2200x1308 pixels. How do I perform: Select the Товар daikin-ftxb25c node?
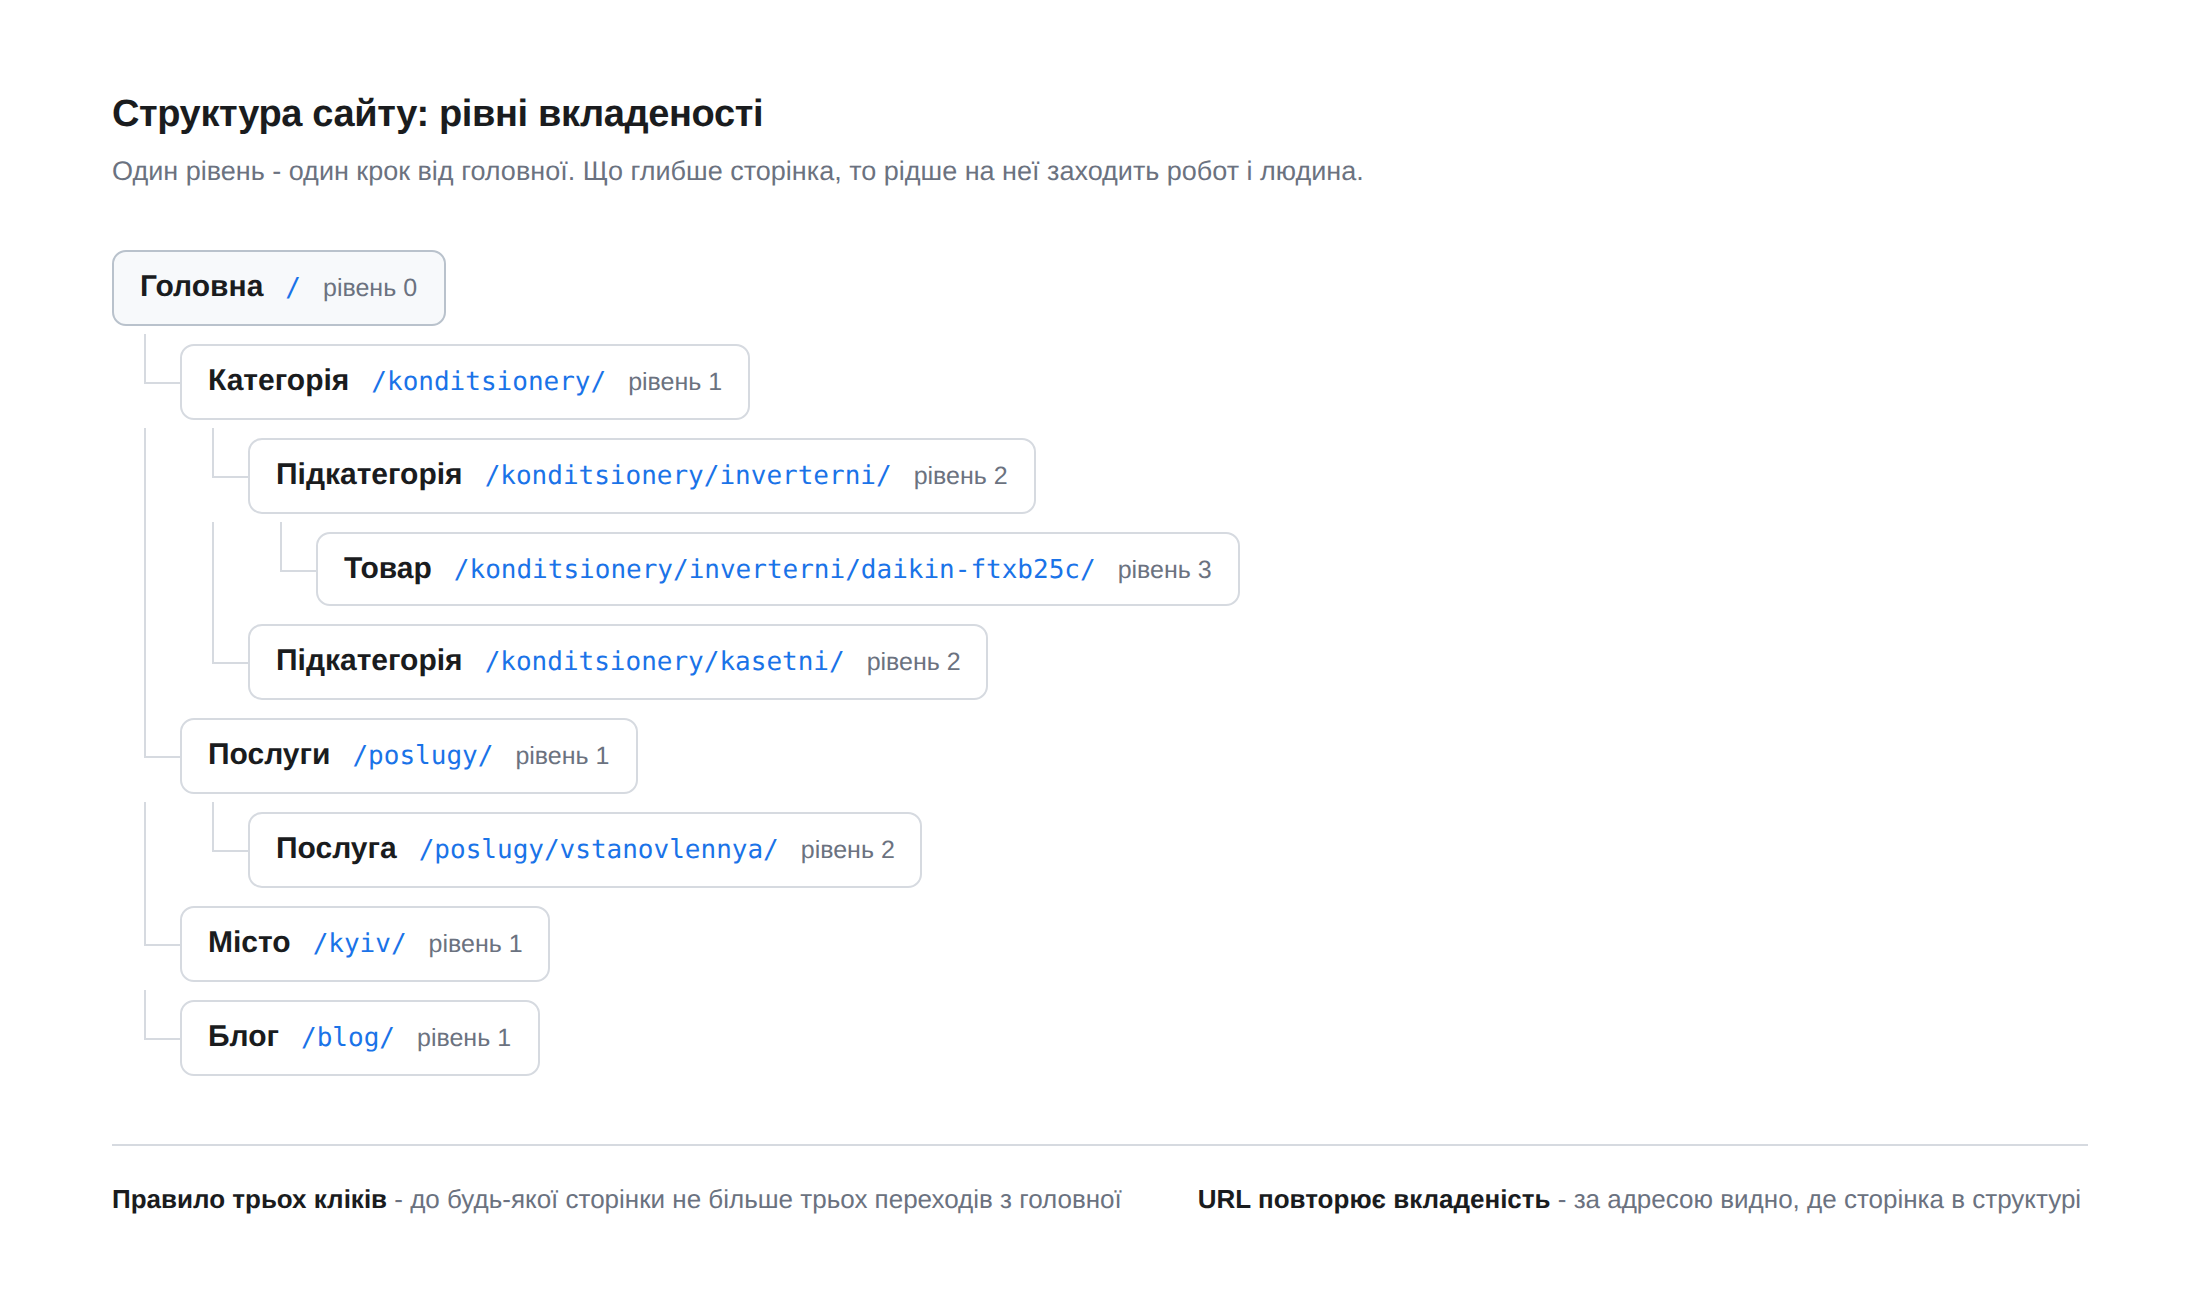tap(777, 569)
